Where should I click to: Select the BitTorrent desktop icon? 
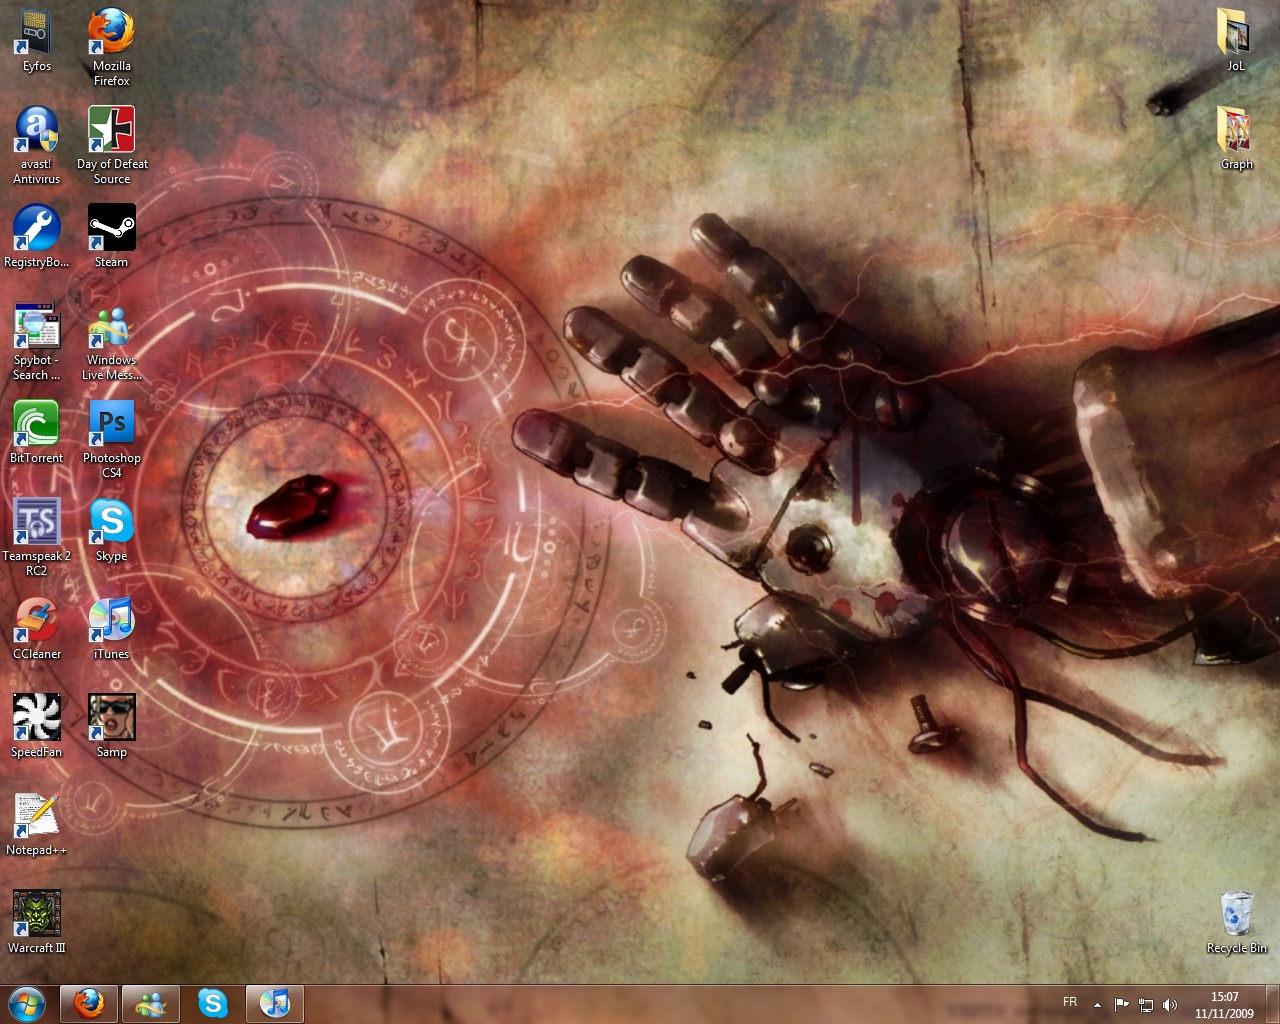[x=36, y=432]
